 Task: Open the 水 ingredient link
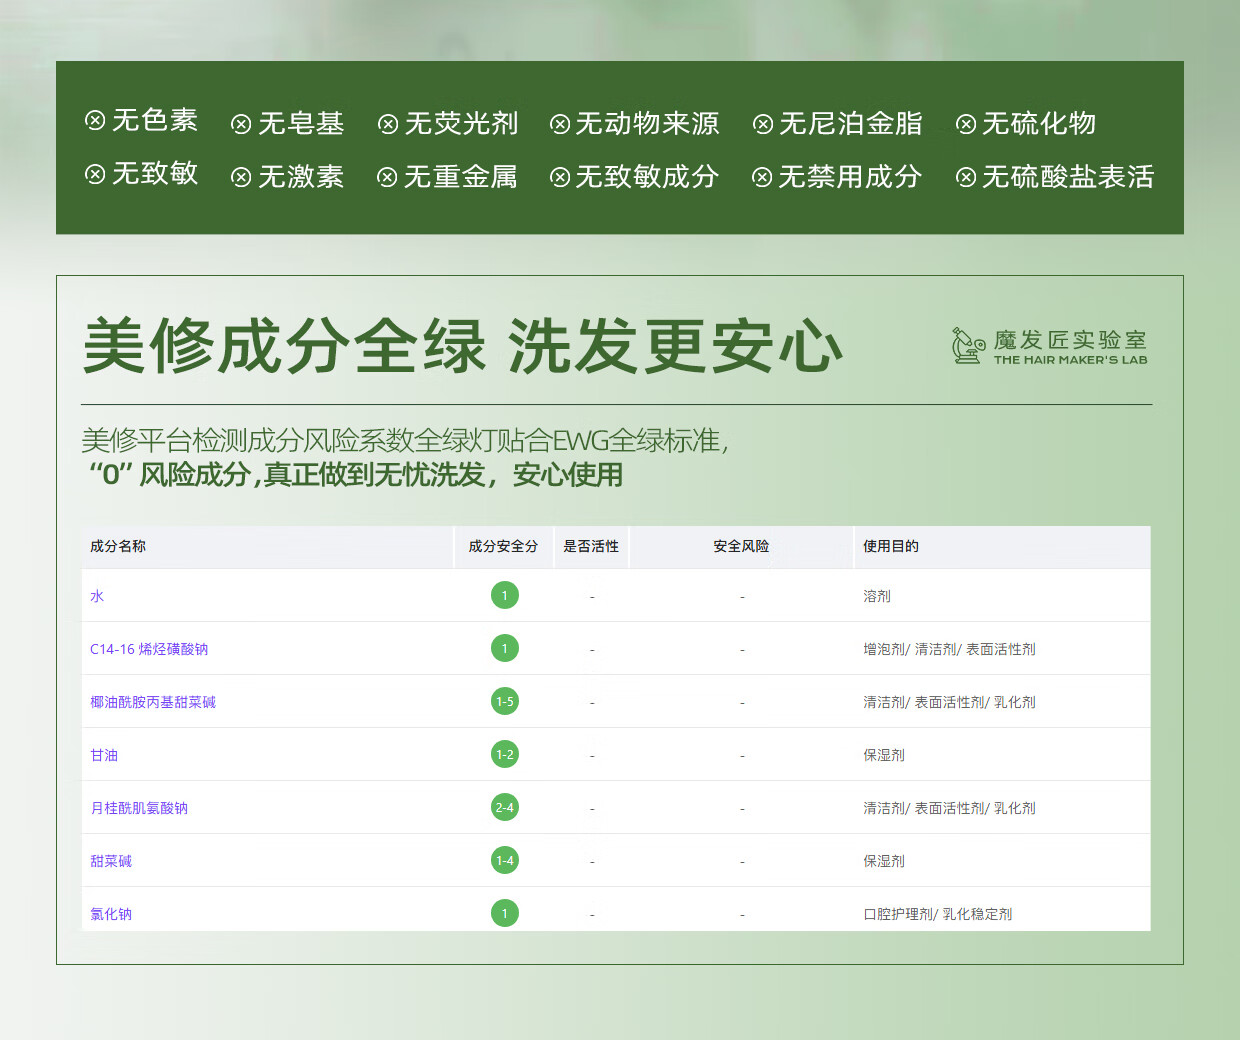[x=97, y=596]
